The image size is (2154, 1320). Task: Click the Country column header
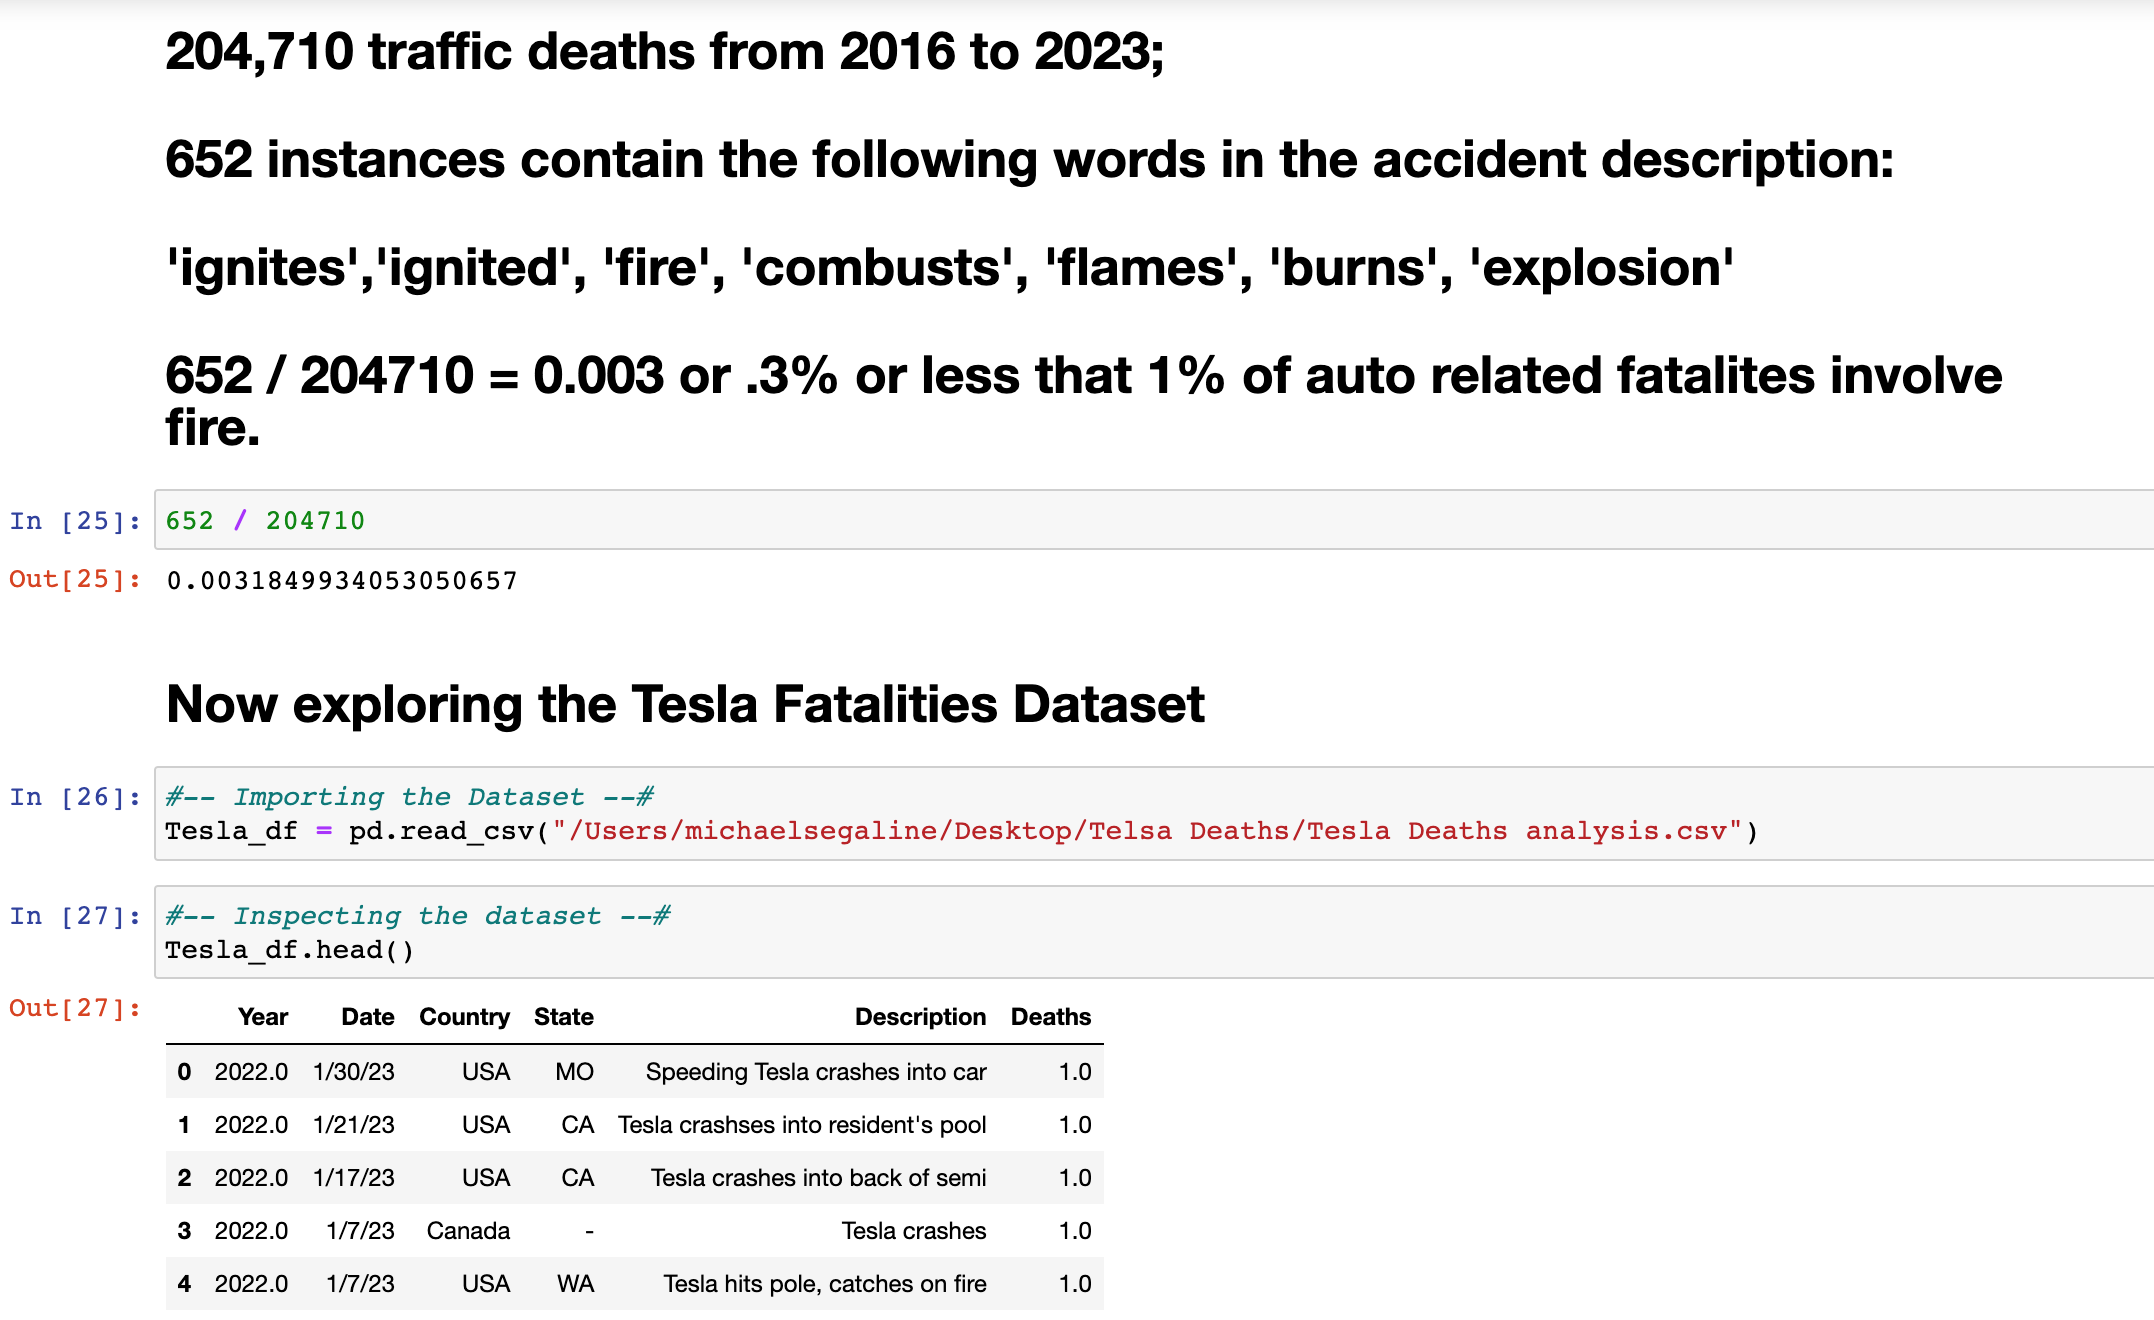pyautogui.click(x=464, y=1017)
